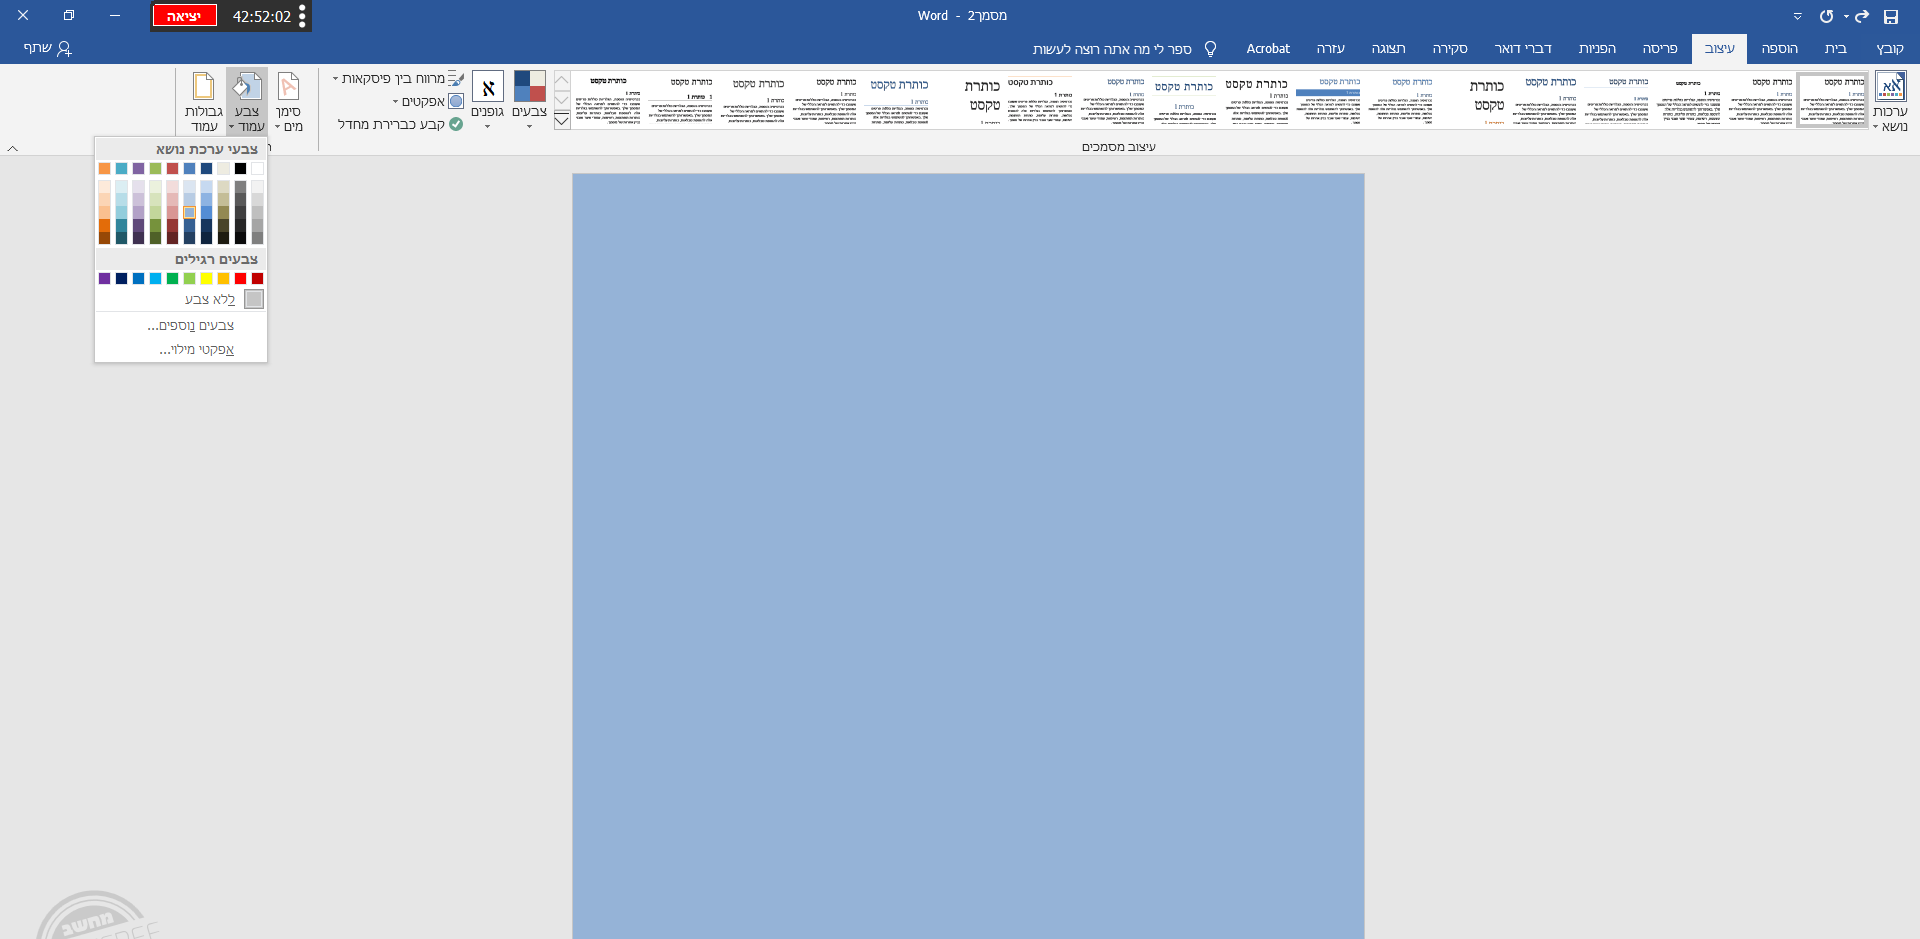Viewport: 1920px width, 939px height.
Task: Pick the orange theme color in top row
Action: click(x=104, y=168)
